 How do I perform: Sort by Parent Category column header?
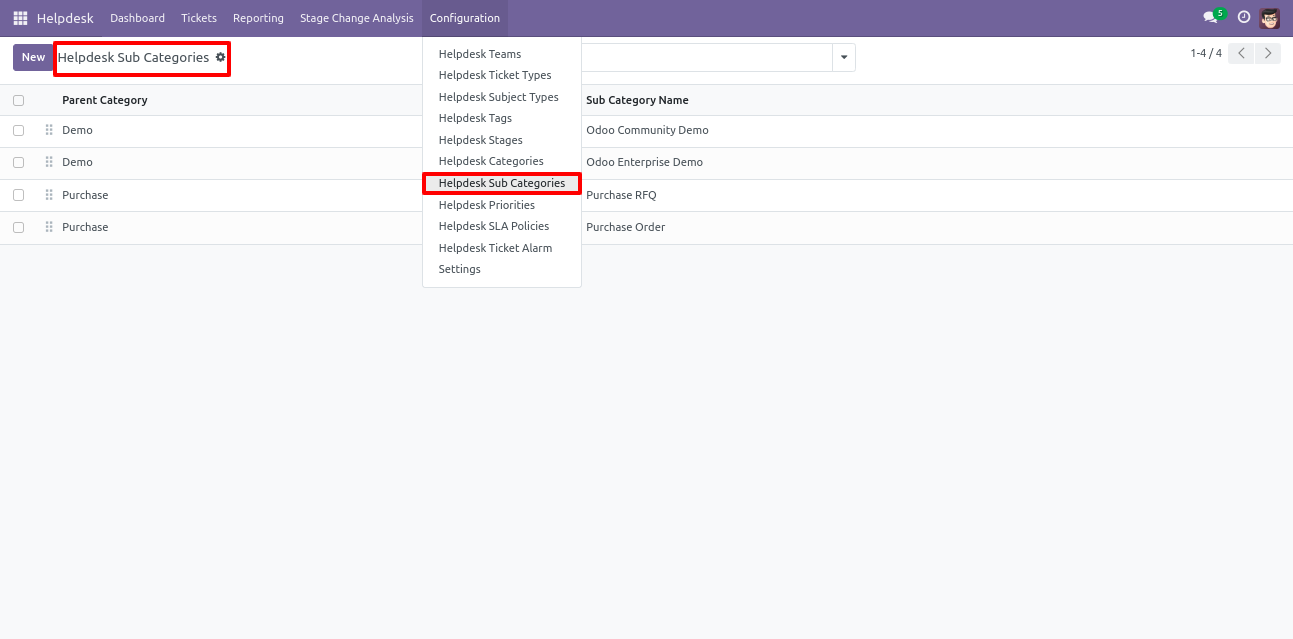[105, 100]
